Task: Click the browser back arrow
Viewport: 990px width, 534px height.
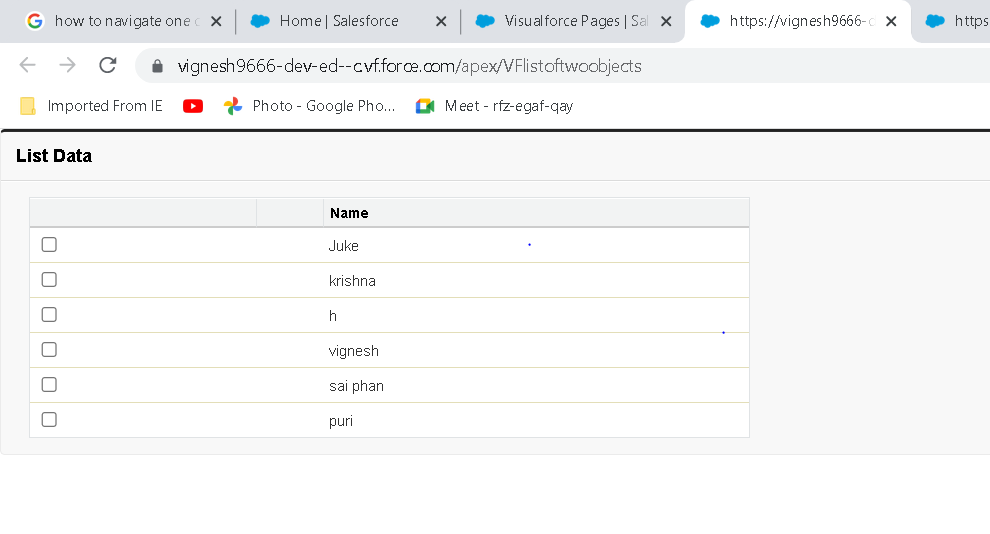Action: pos(27,66)
